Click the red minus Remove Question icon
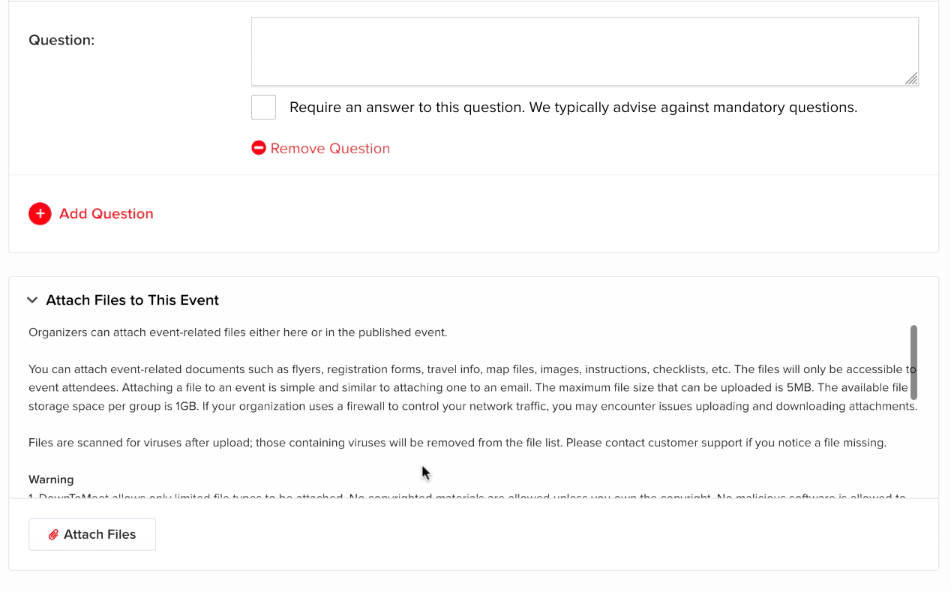The image size is (951, 591). click(x=258, y=148)
